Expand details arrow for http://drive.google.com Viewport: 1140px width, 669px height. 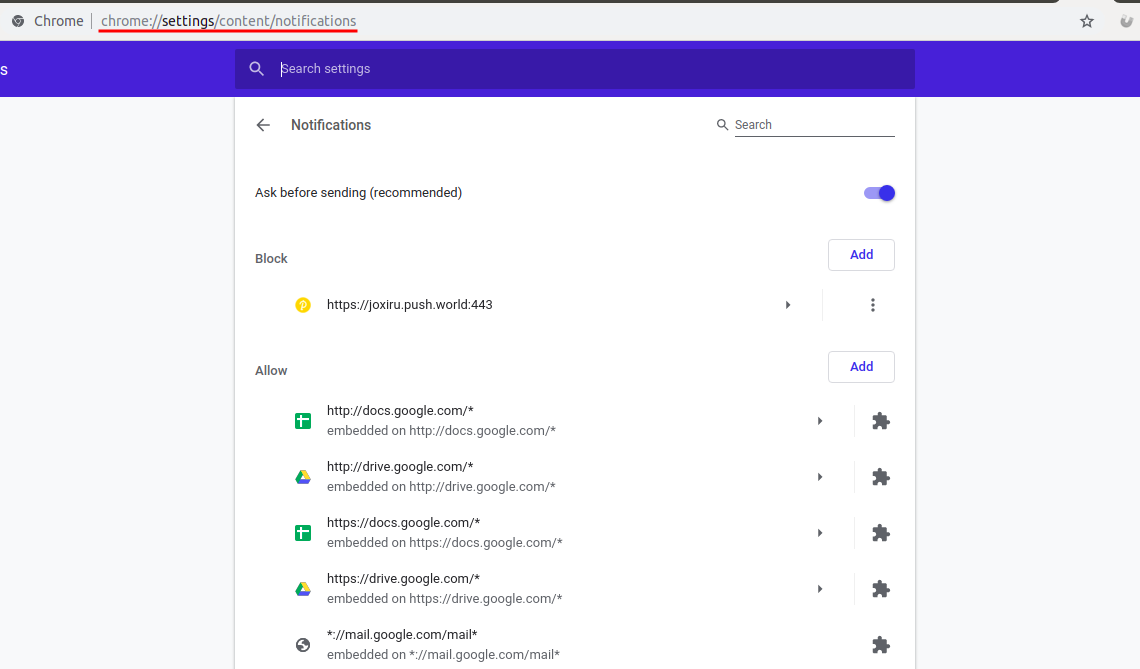[x=820, y=477]
